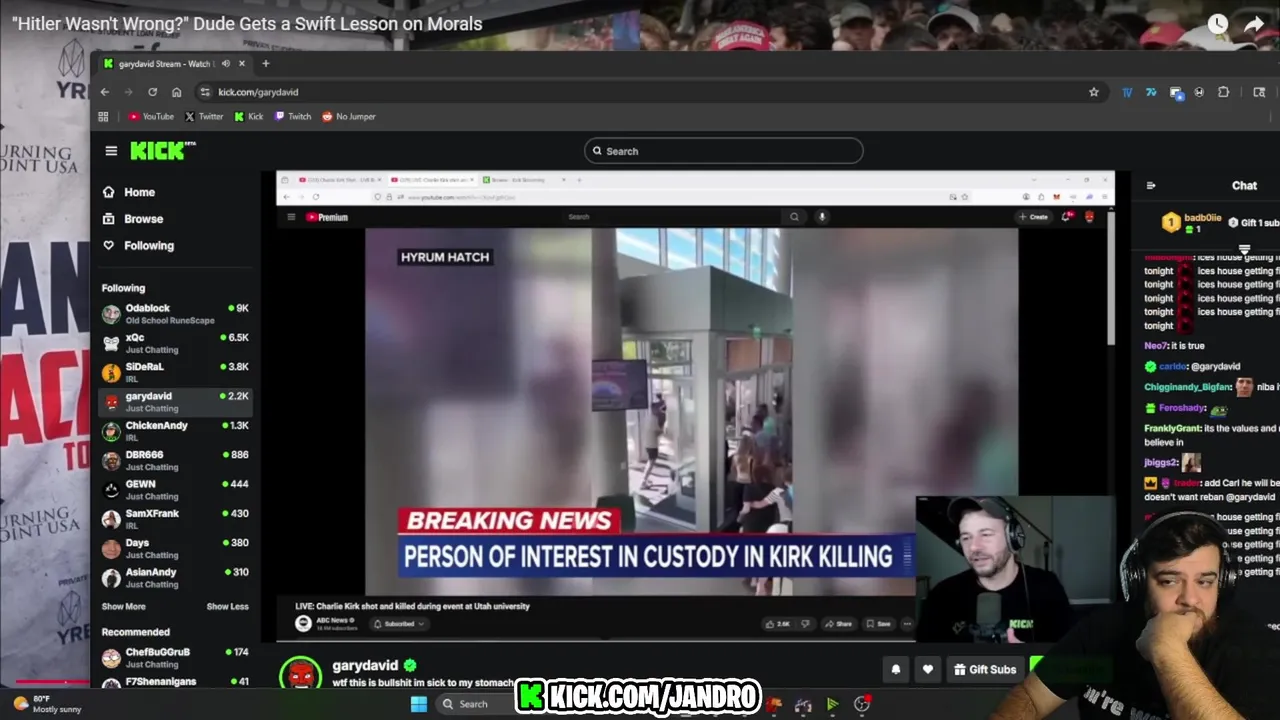Viewport: 1280px width, 720px height.
Task: Follow garydavid with the heart button
Action: click(928, 670)
